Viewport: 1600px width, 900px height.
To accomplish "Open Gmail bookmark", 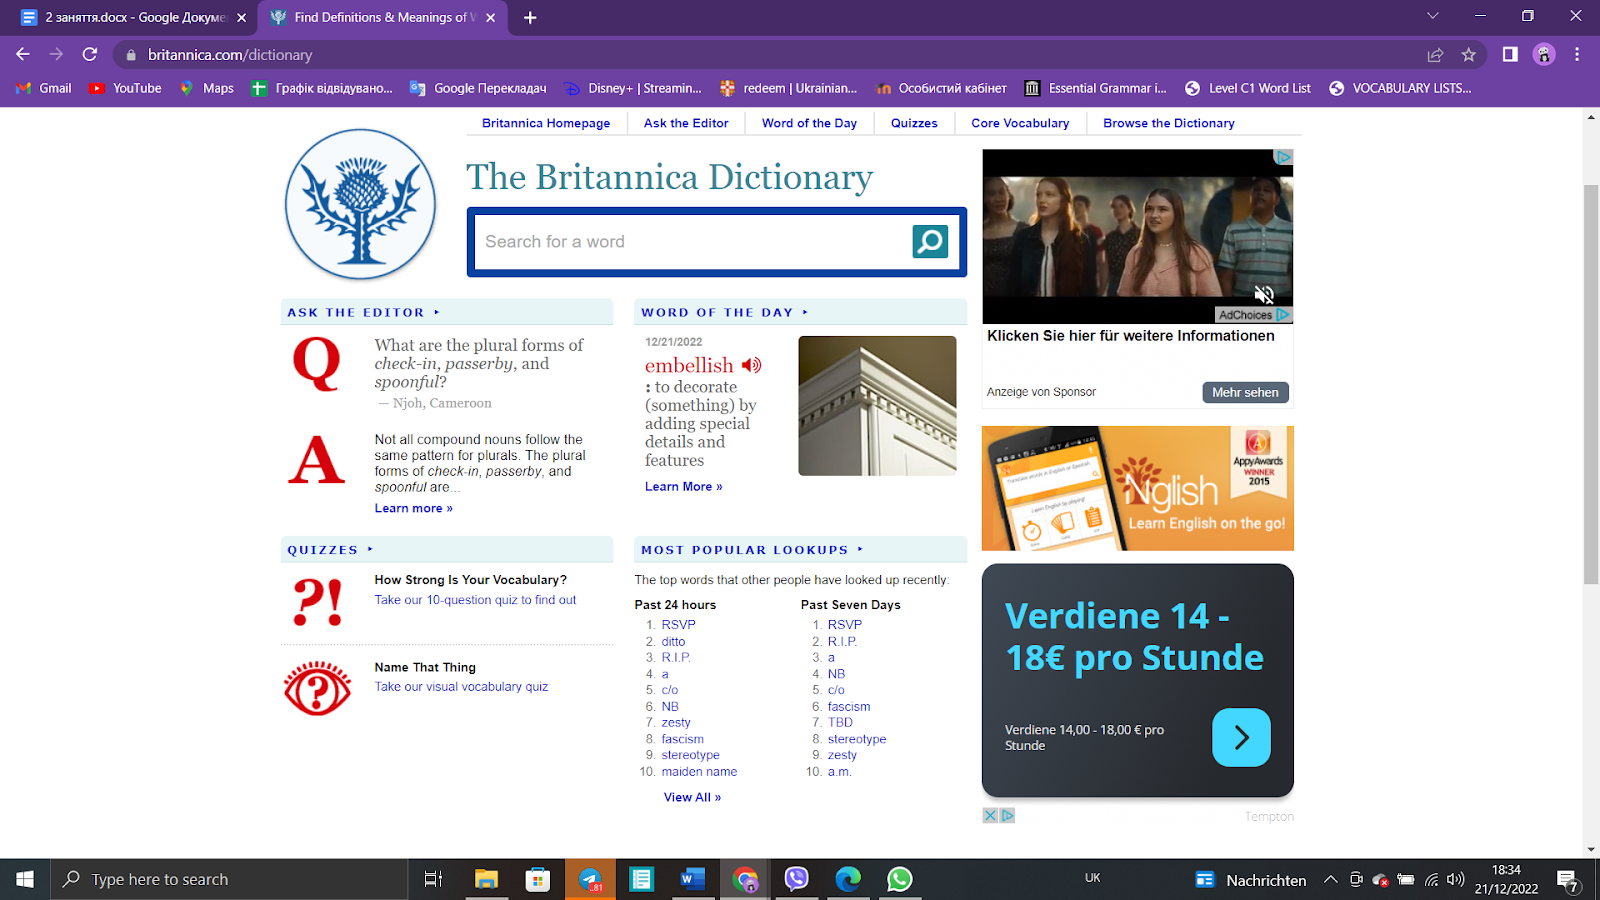I will (x=44, y=88).
